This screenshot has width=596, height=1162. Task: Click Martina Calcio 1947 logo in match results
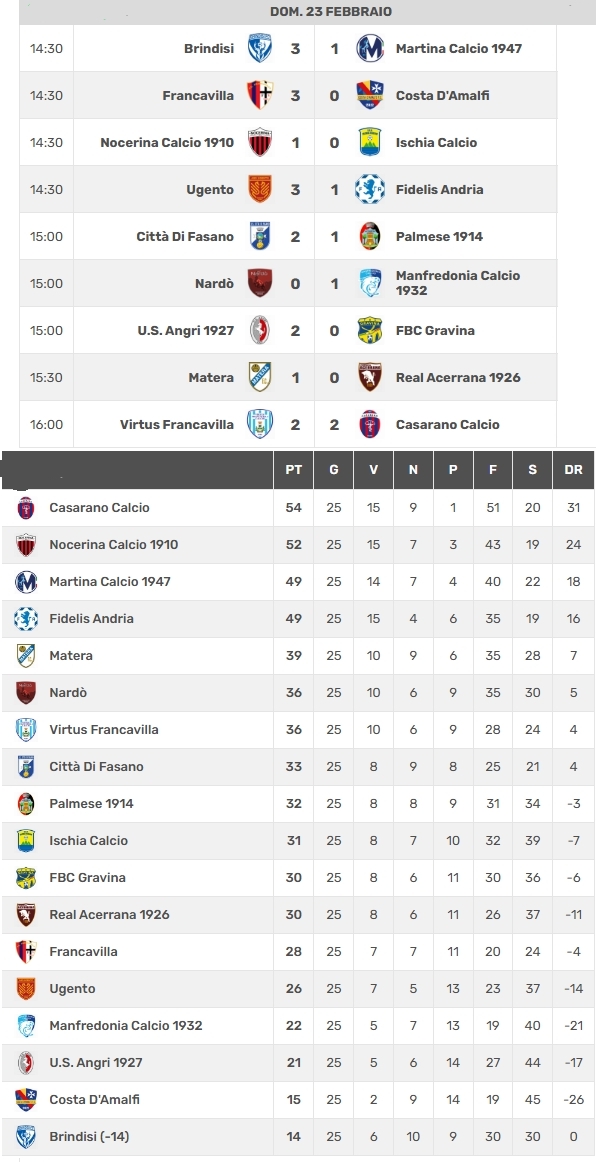point(370,48)
